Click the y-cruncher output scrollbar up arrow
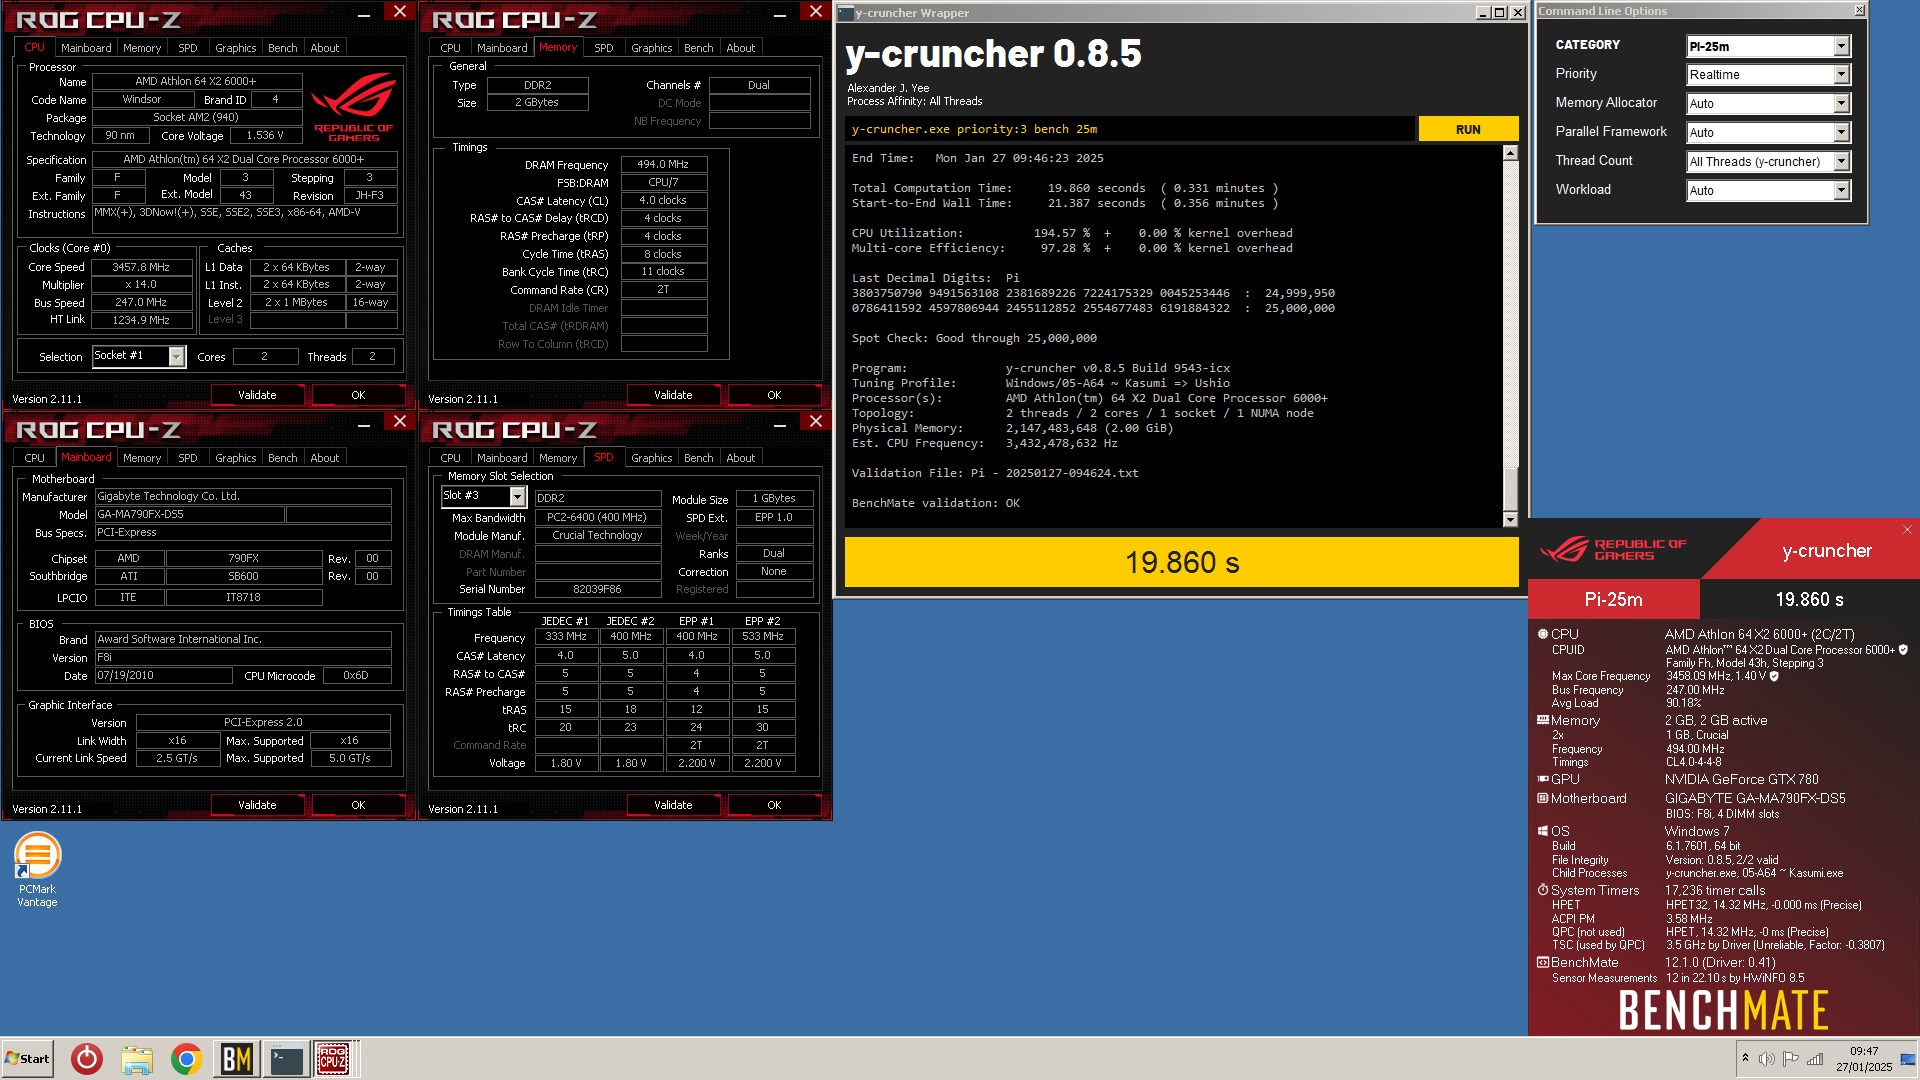 [x=1510, y=153]
